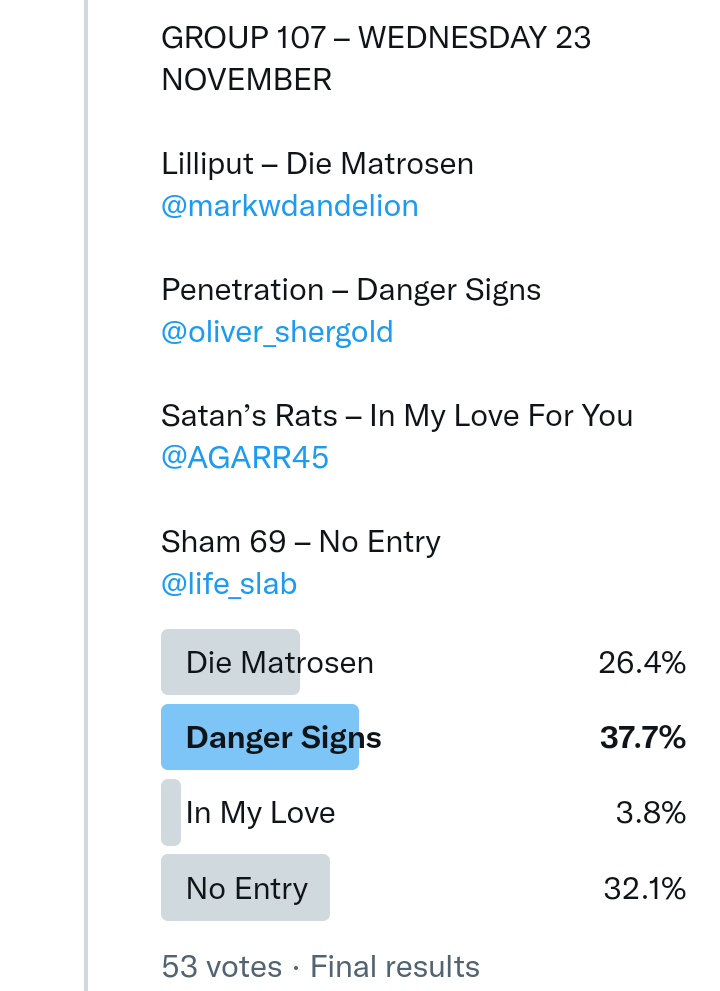Open the @oliver_shergold profile mention
Screen dimensions: 720x991
coord(277,332)
